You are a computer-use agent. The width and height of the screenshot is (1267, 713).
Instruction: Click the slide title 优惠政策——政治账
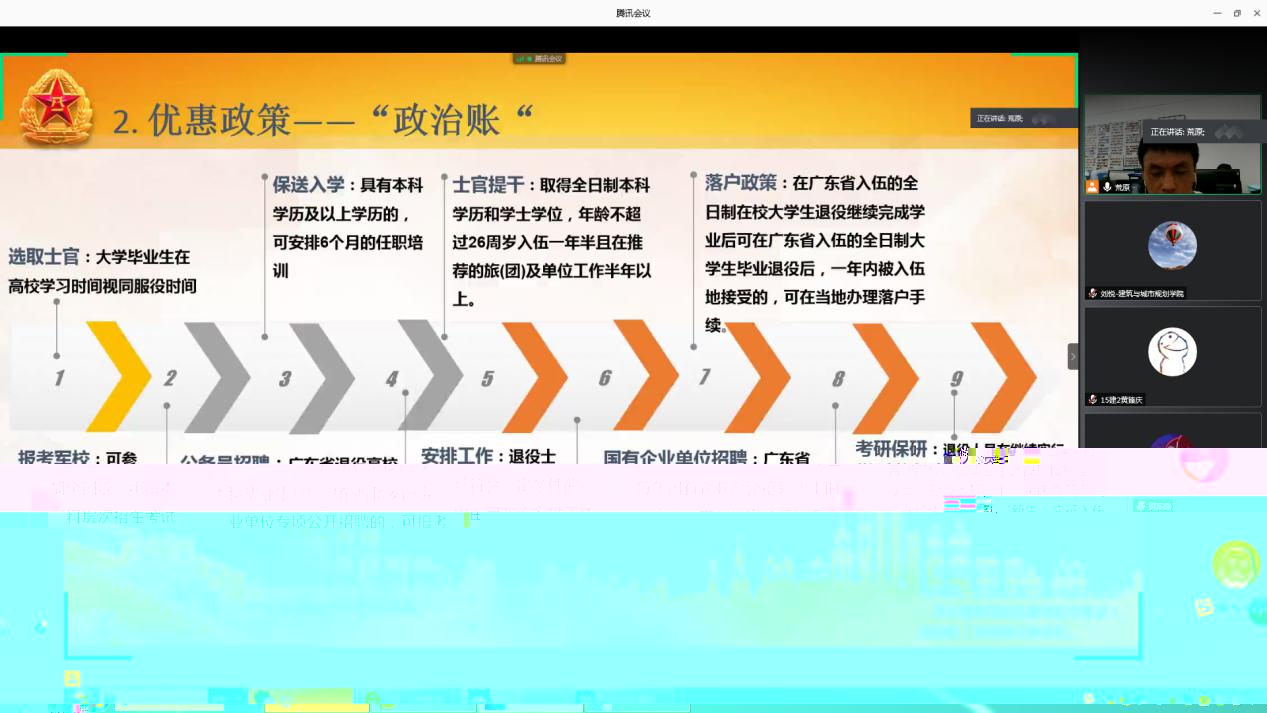pos(323,120)
